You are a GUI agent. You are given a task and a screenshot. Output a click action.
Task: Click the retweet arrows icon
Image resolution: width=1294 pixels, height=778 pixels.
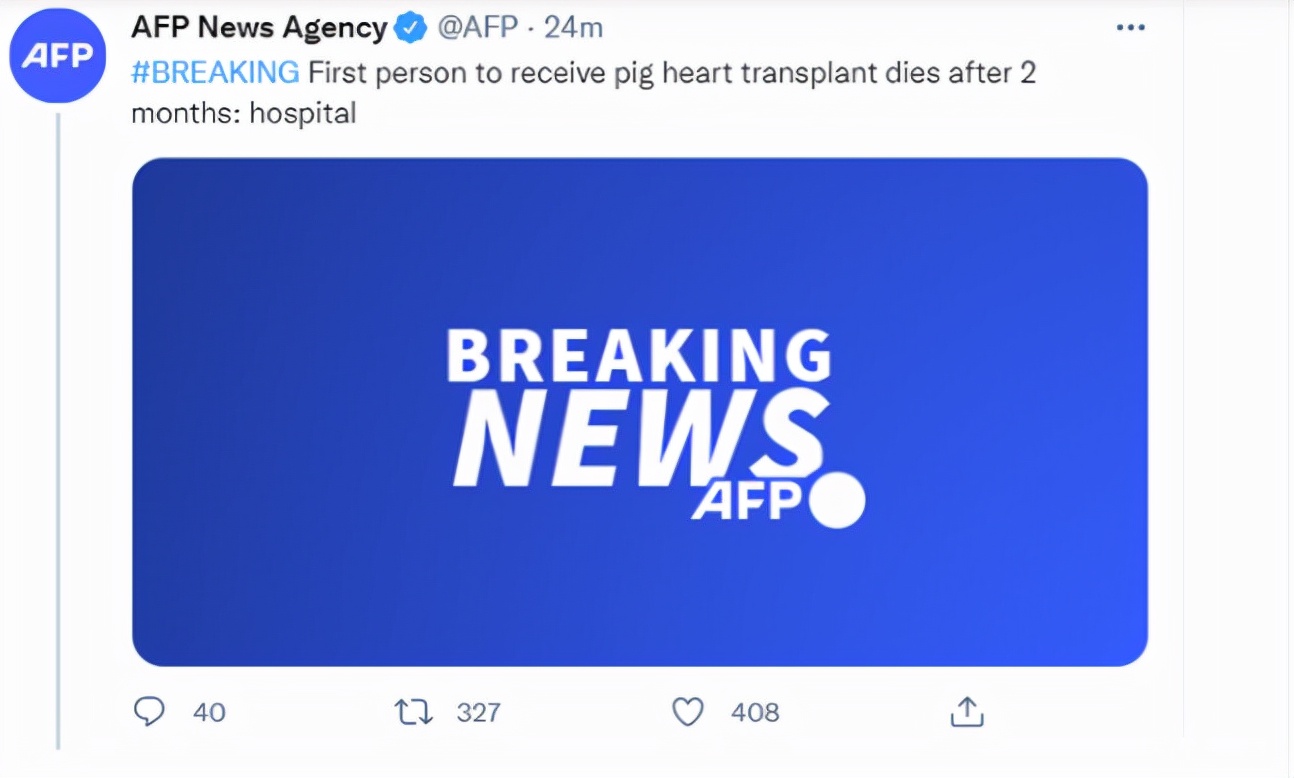click(x=410, y=712)
